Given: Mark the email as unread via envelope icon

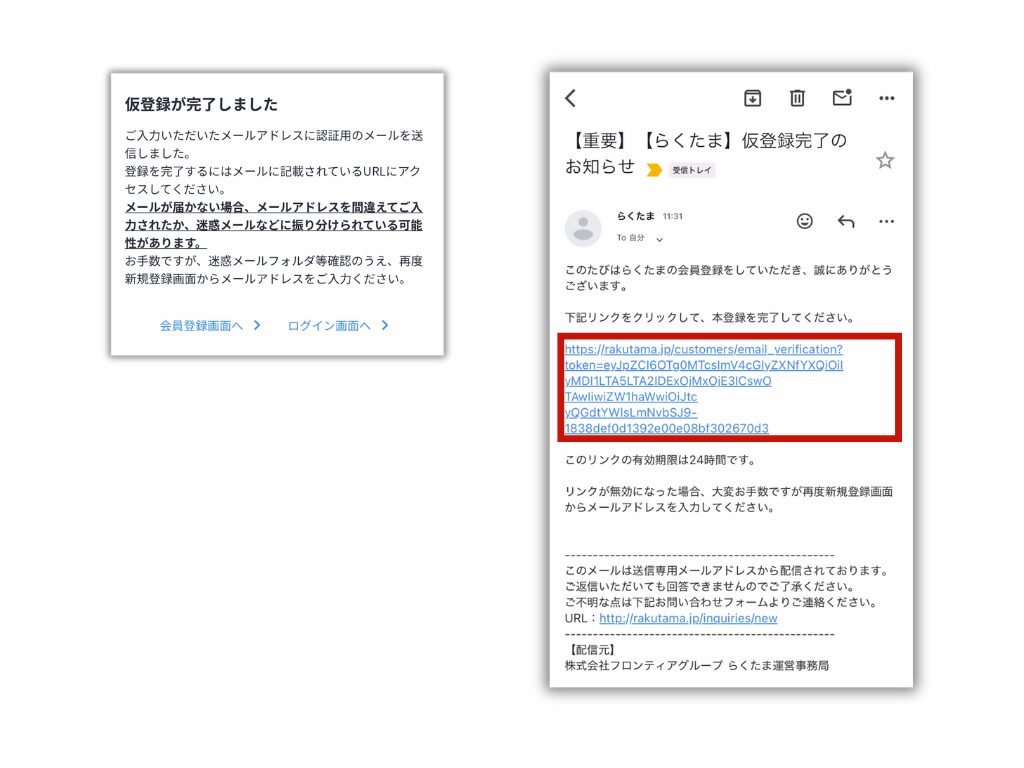Looking at the screenshot, I should point(842,98).
